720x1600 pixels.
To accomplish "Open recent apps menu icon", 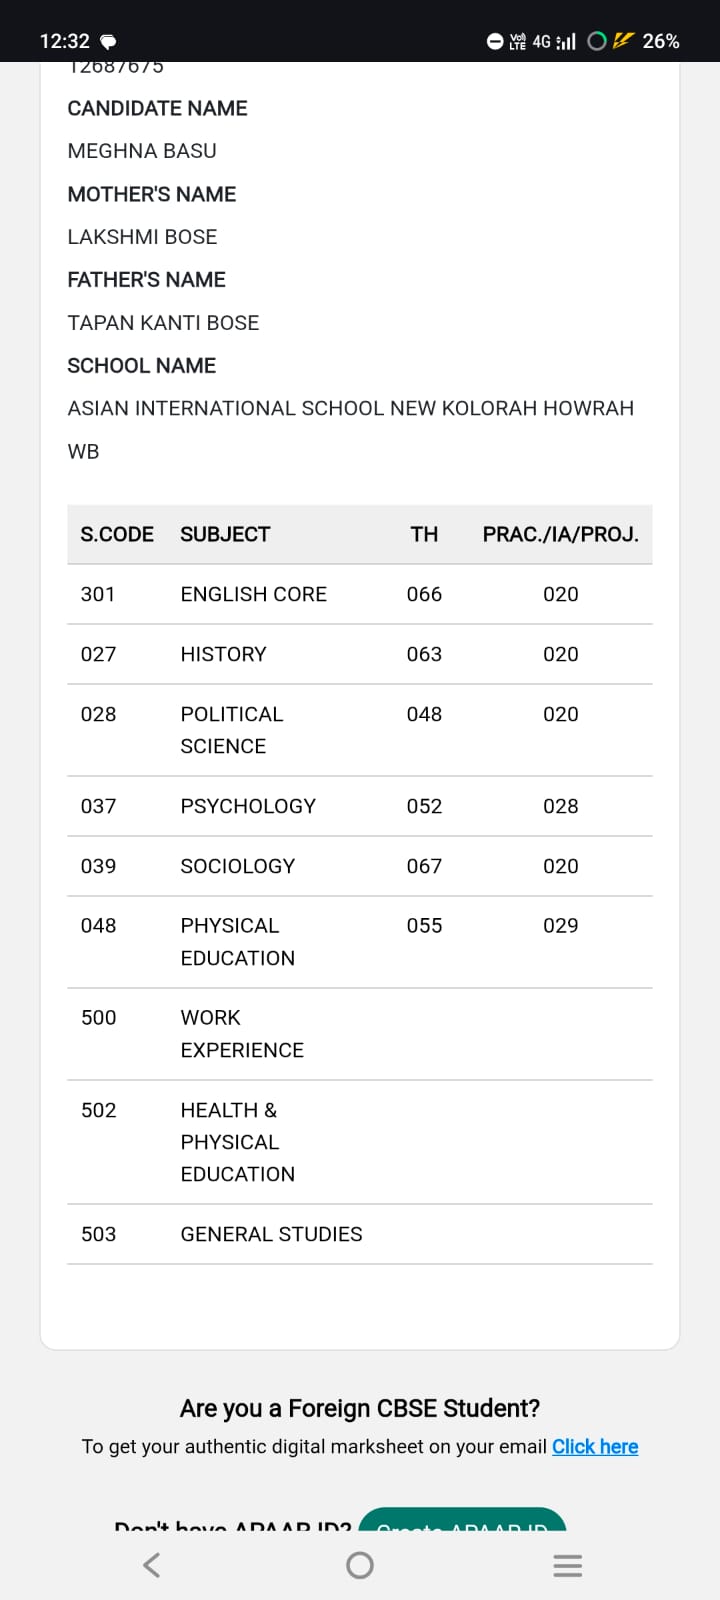I will click(567, 1566).
